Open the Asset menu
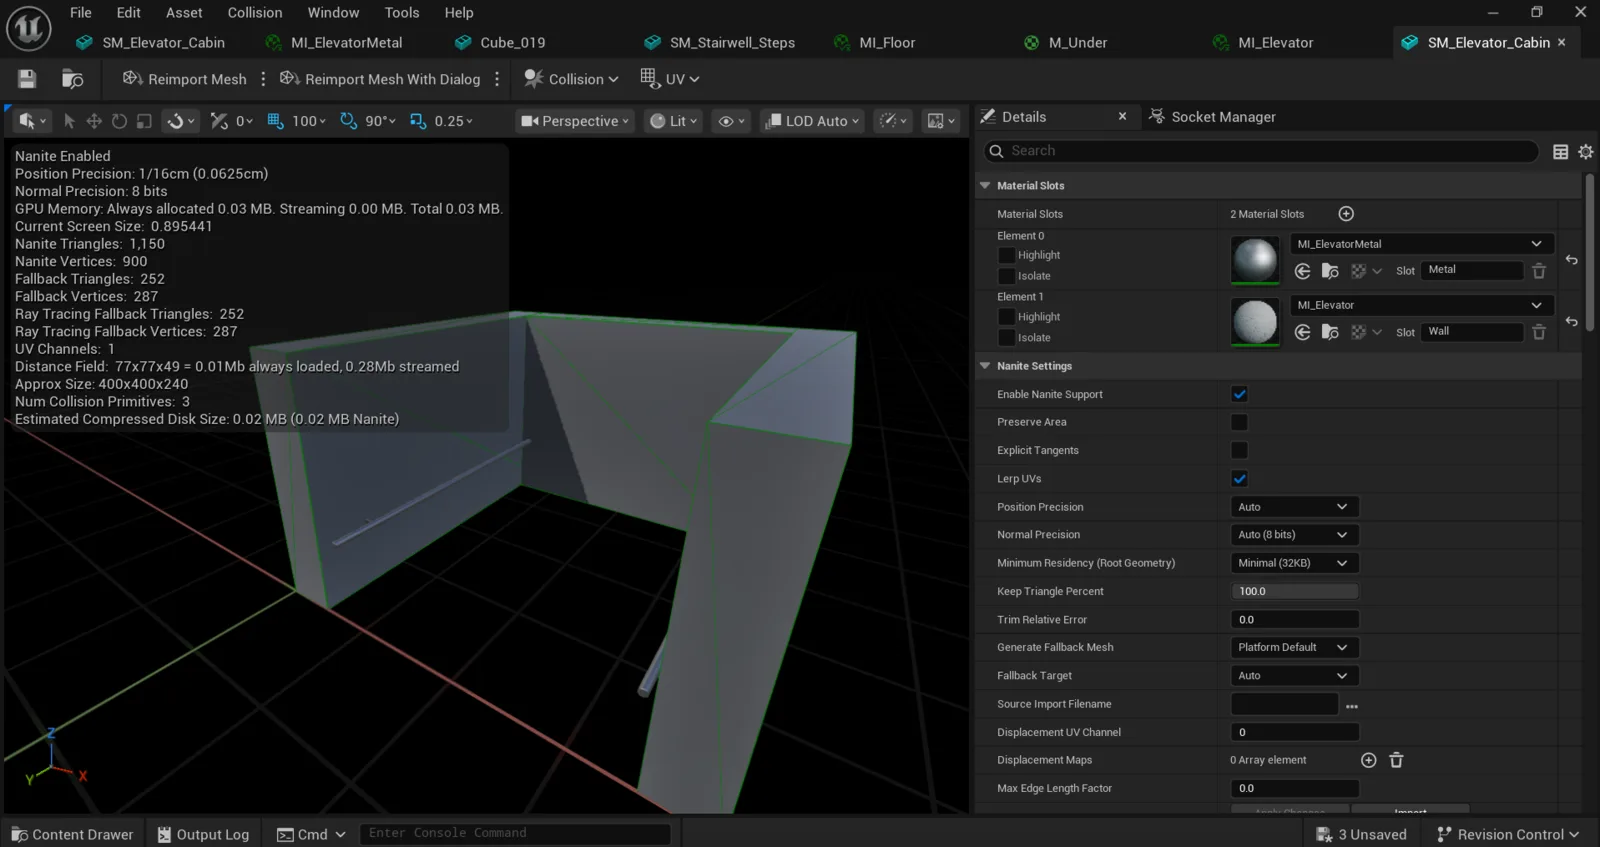 click(184, 13)
